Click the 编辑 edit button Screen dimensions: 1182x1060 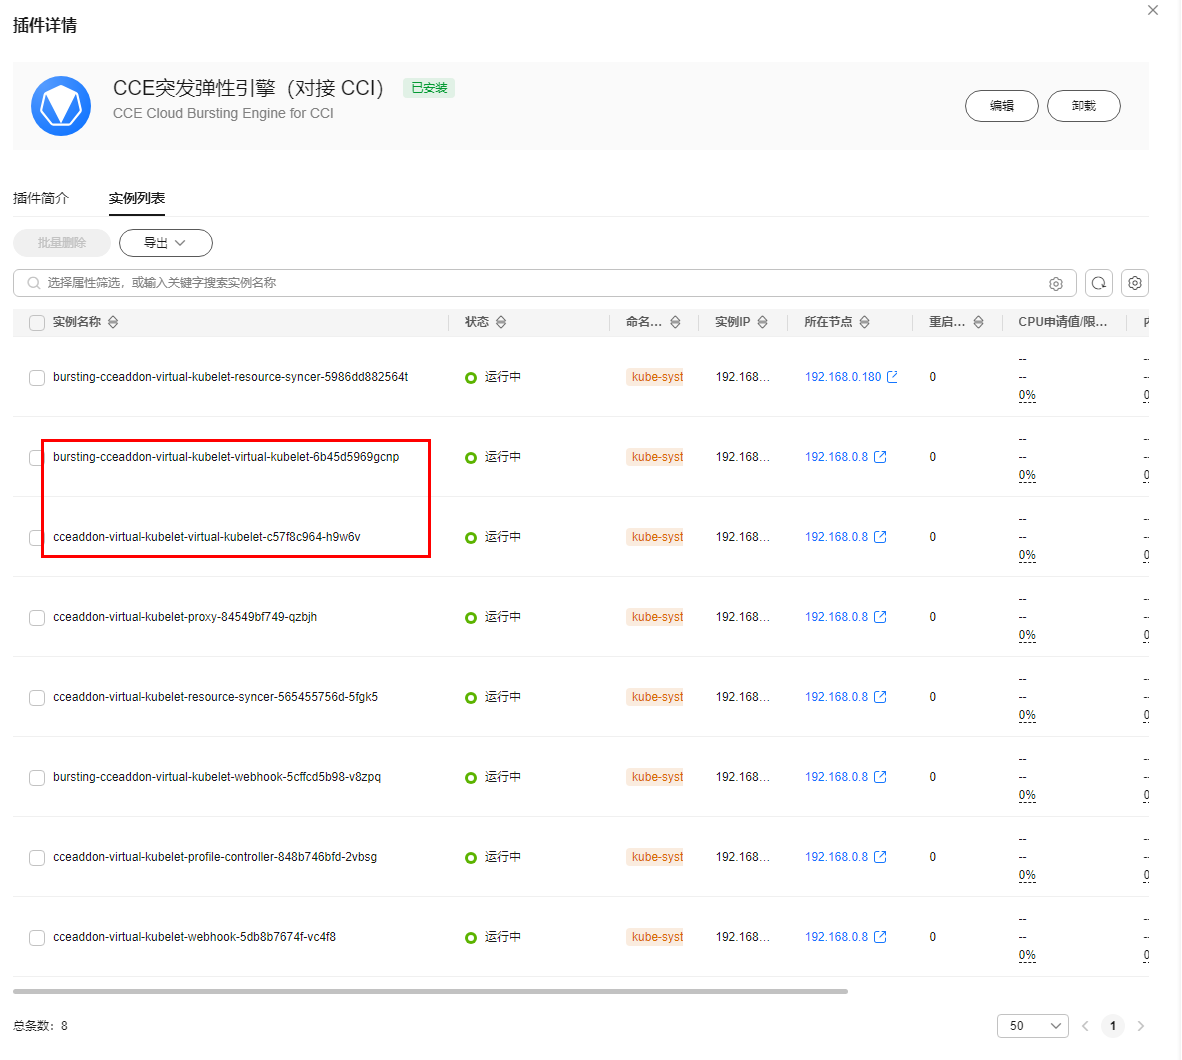1002,106
